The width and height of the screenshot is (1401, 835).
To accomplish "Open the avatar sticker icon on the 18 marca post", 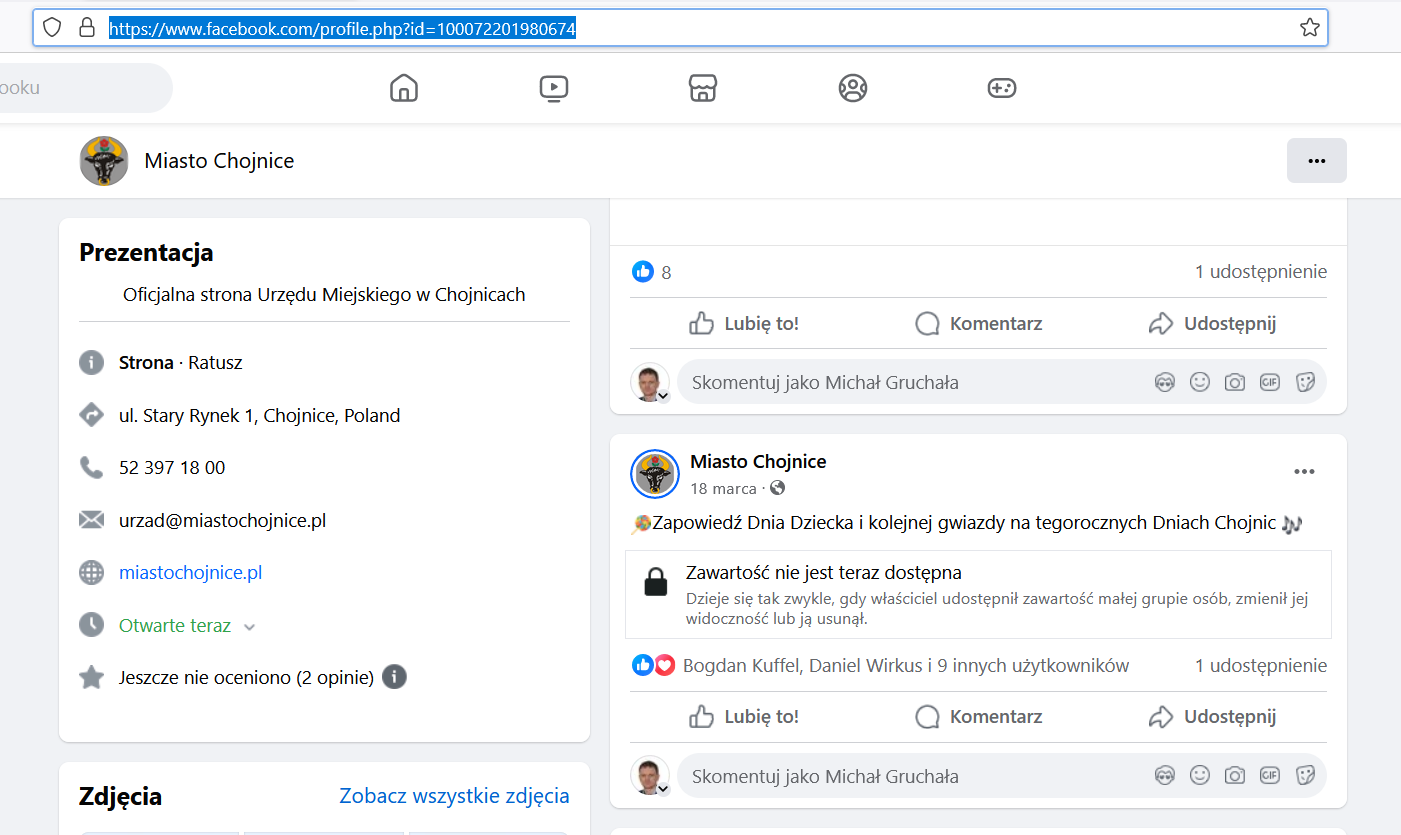I will tap(1164, 776).
